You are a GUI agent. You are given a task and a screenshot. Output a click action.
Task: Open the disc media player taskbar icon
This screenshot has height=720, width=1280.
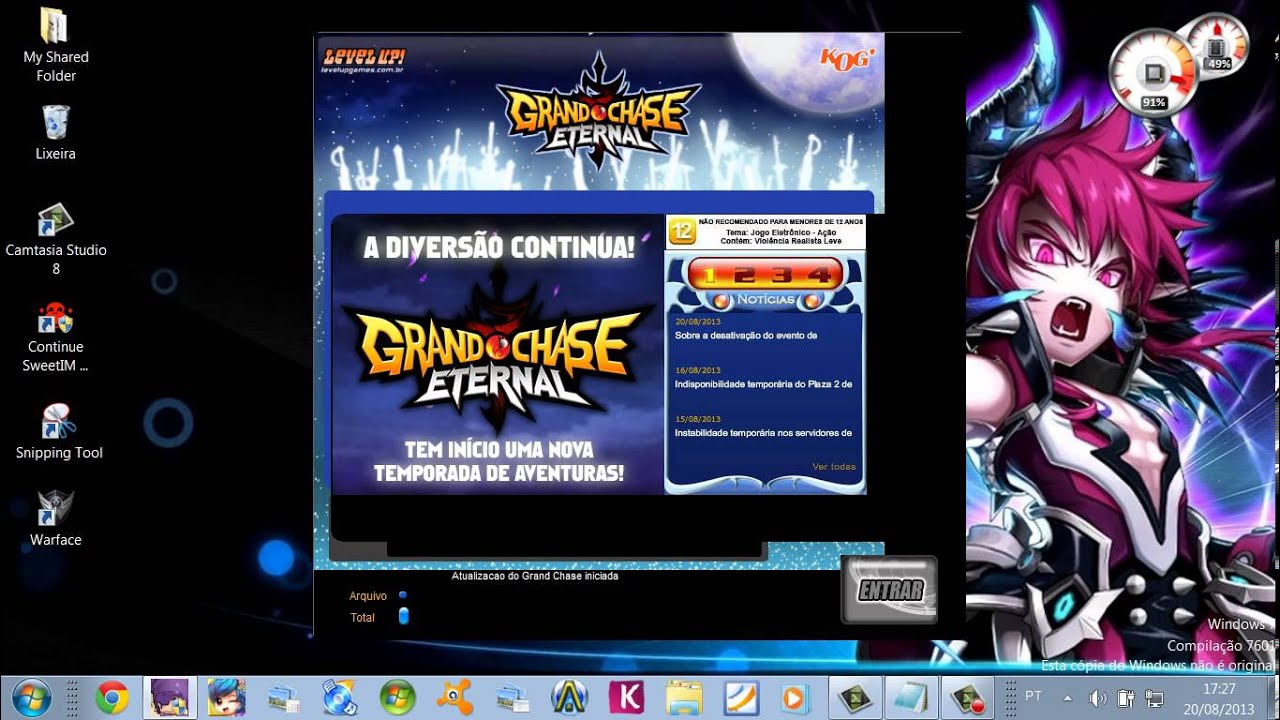pyautogui.click(x=340, y=697)
